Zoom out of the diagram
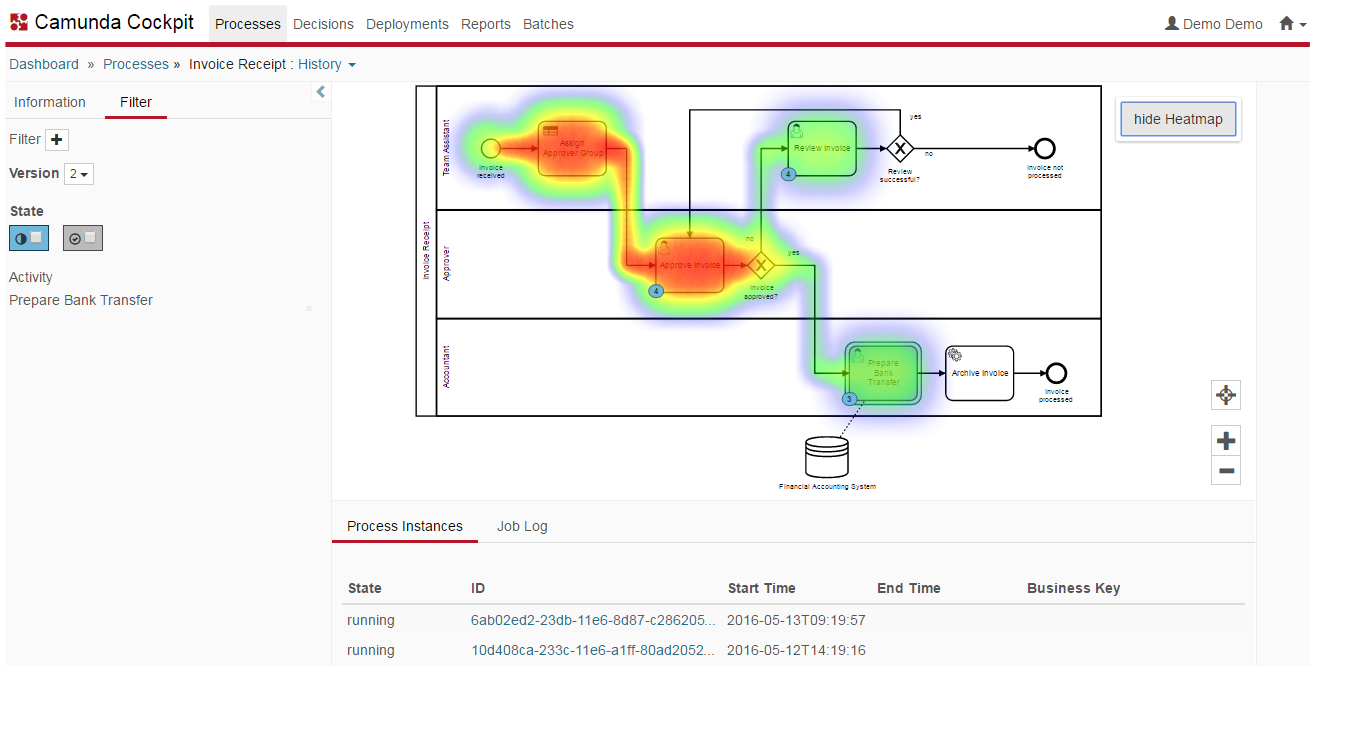The image size is (1346, 732). pos(1226,471)
